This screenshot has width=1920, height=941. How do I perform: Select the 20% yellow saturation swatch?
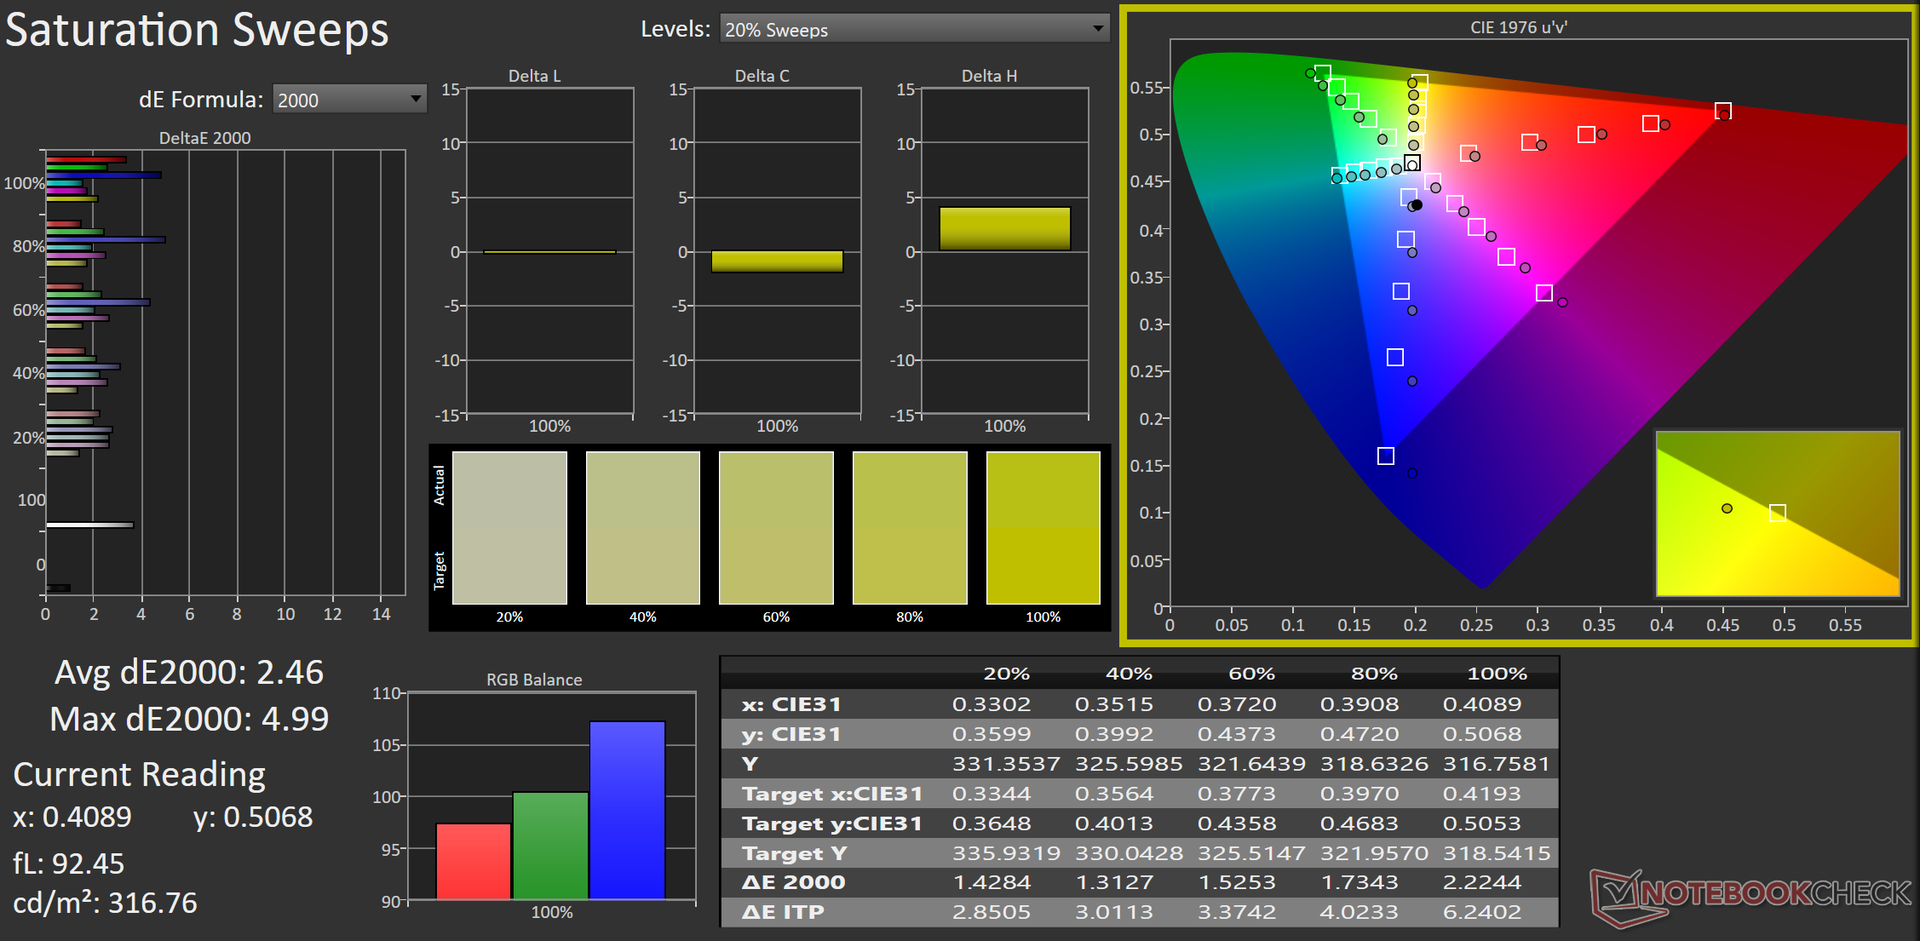[x=509, y=527]
